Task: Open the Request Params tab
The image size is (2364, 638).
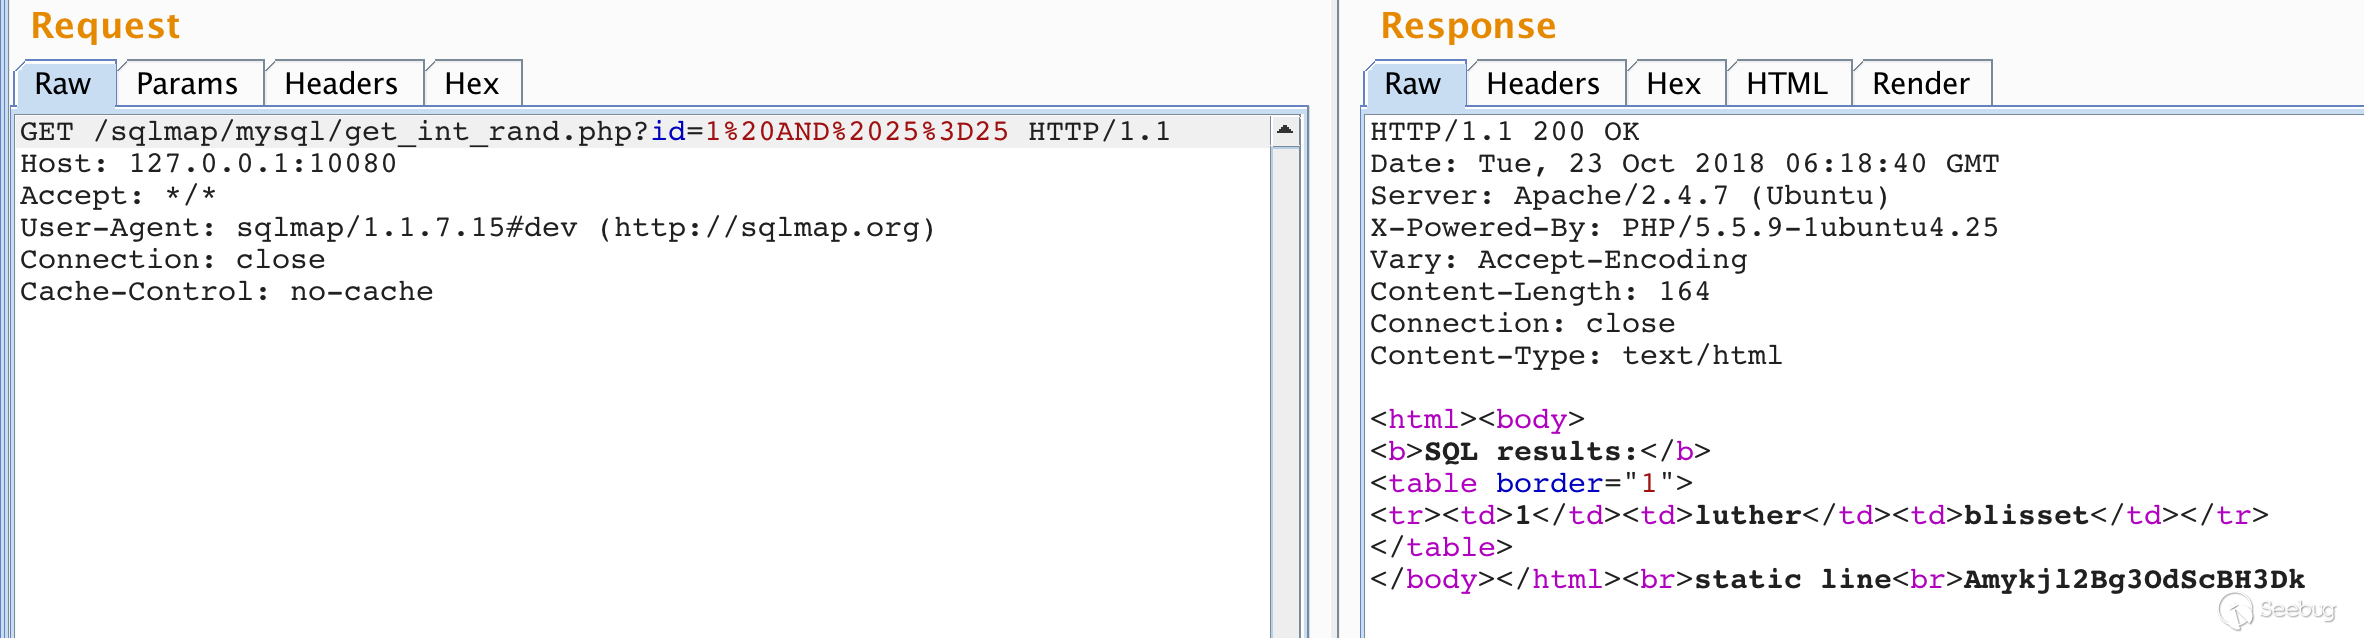Action: [x=188, y=83]
